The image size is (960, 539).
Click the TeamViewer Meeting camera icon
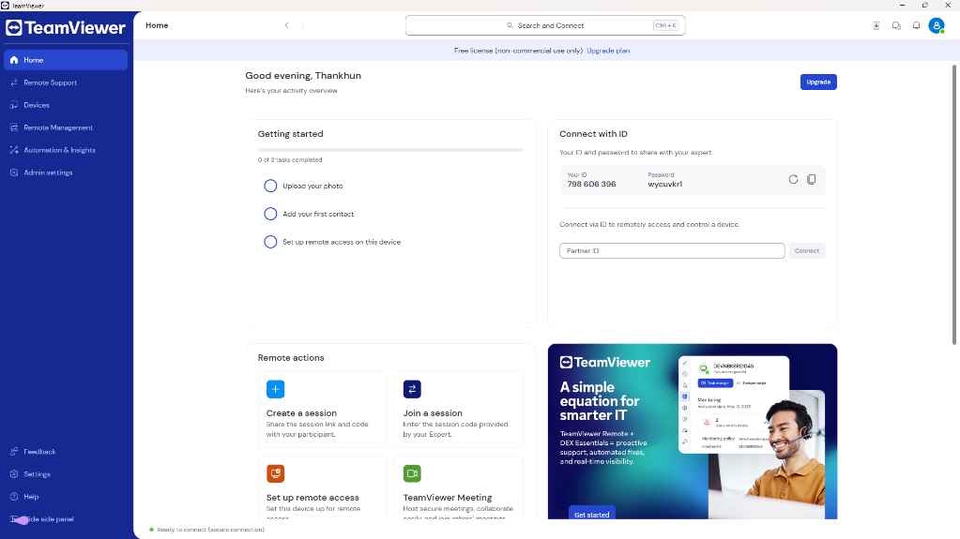pyautogui.click(x=412, y=473)
